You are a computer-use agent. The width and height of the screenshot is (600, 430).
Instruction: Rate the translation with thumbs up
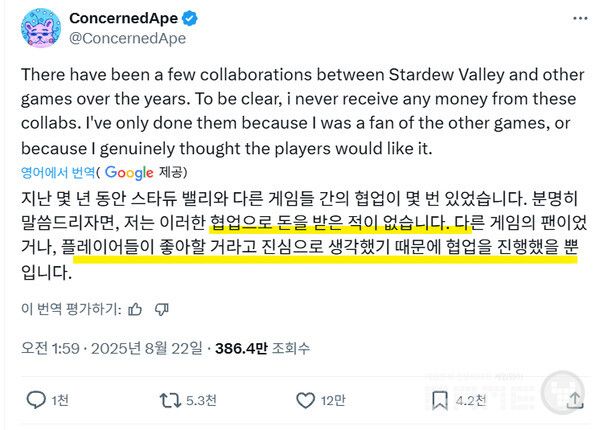coord(135,308)
